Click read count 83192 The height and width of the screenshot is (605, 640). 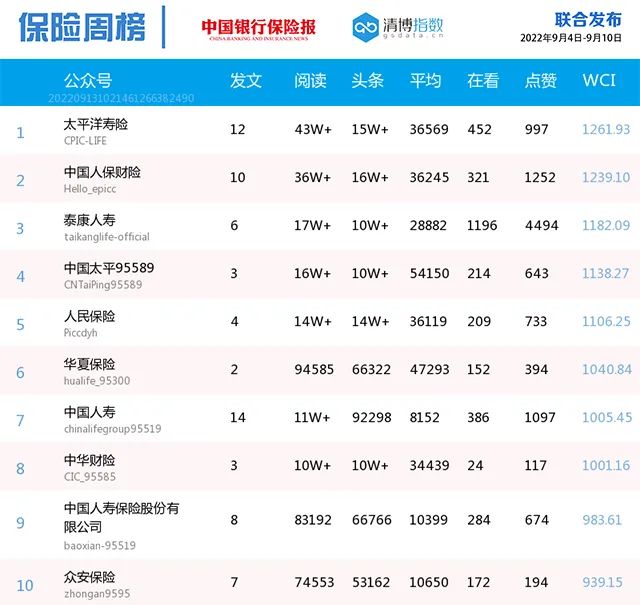tap(313, 520)
